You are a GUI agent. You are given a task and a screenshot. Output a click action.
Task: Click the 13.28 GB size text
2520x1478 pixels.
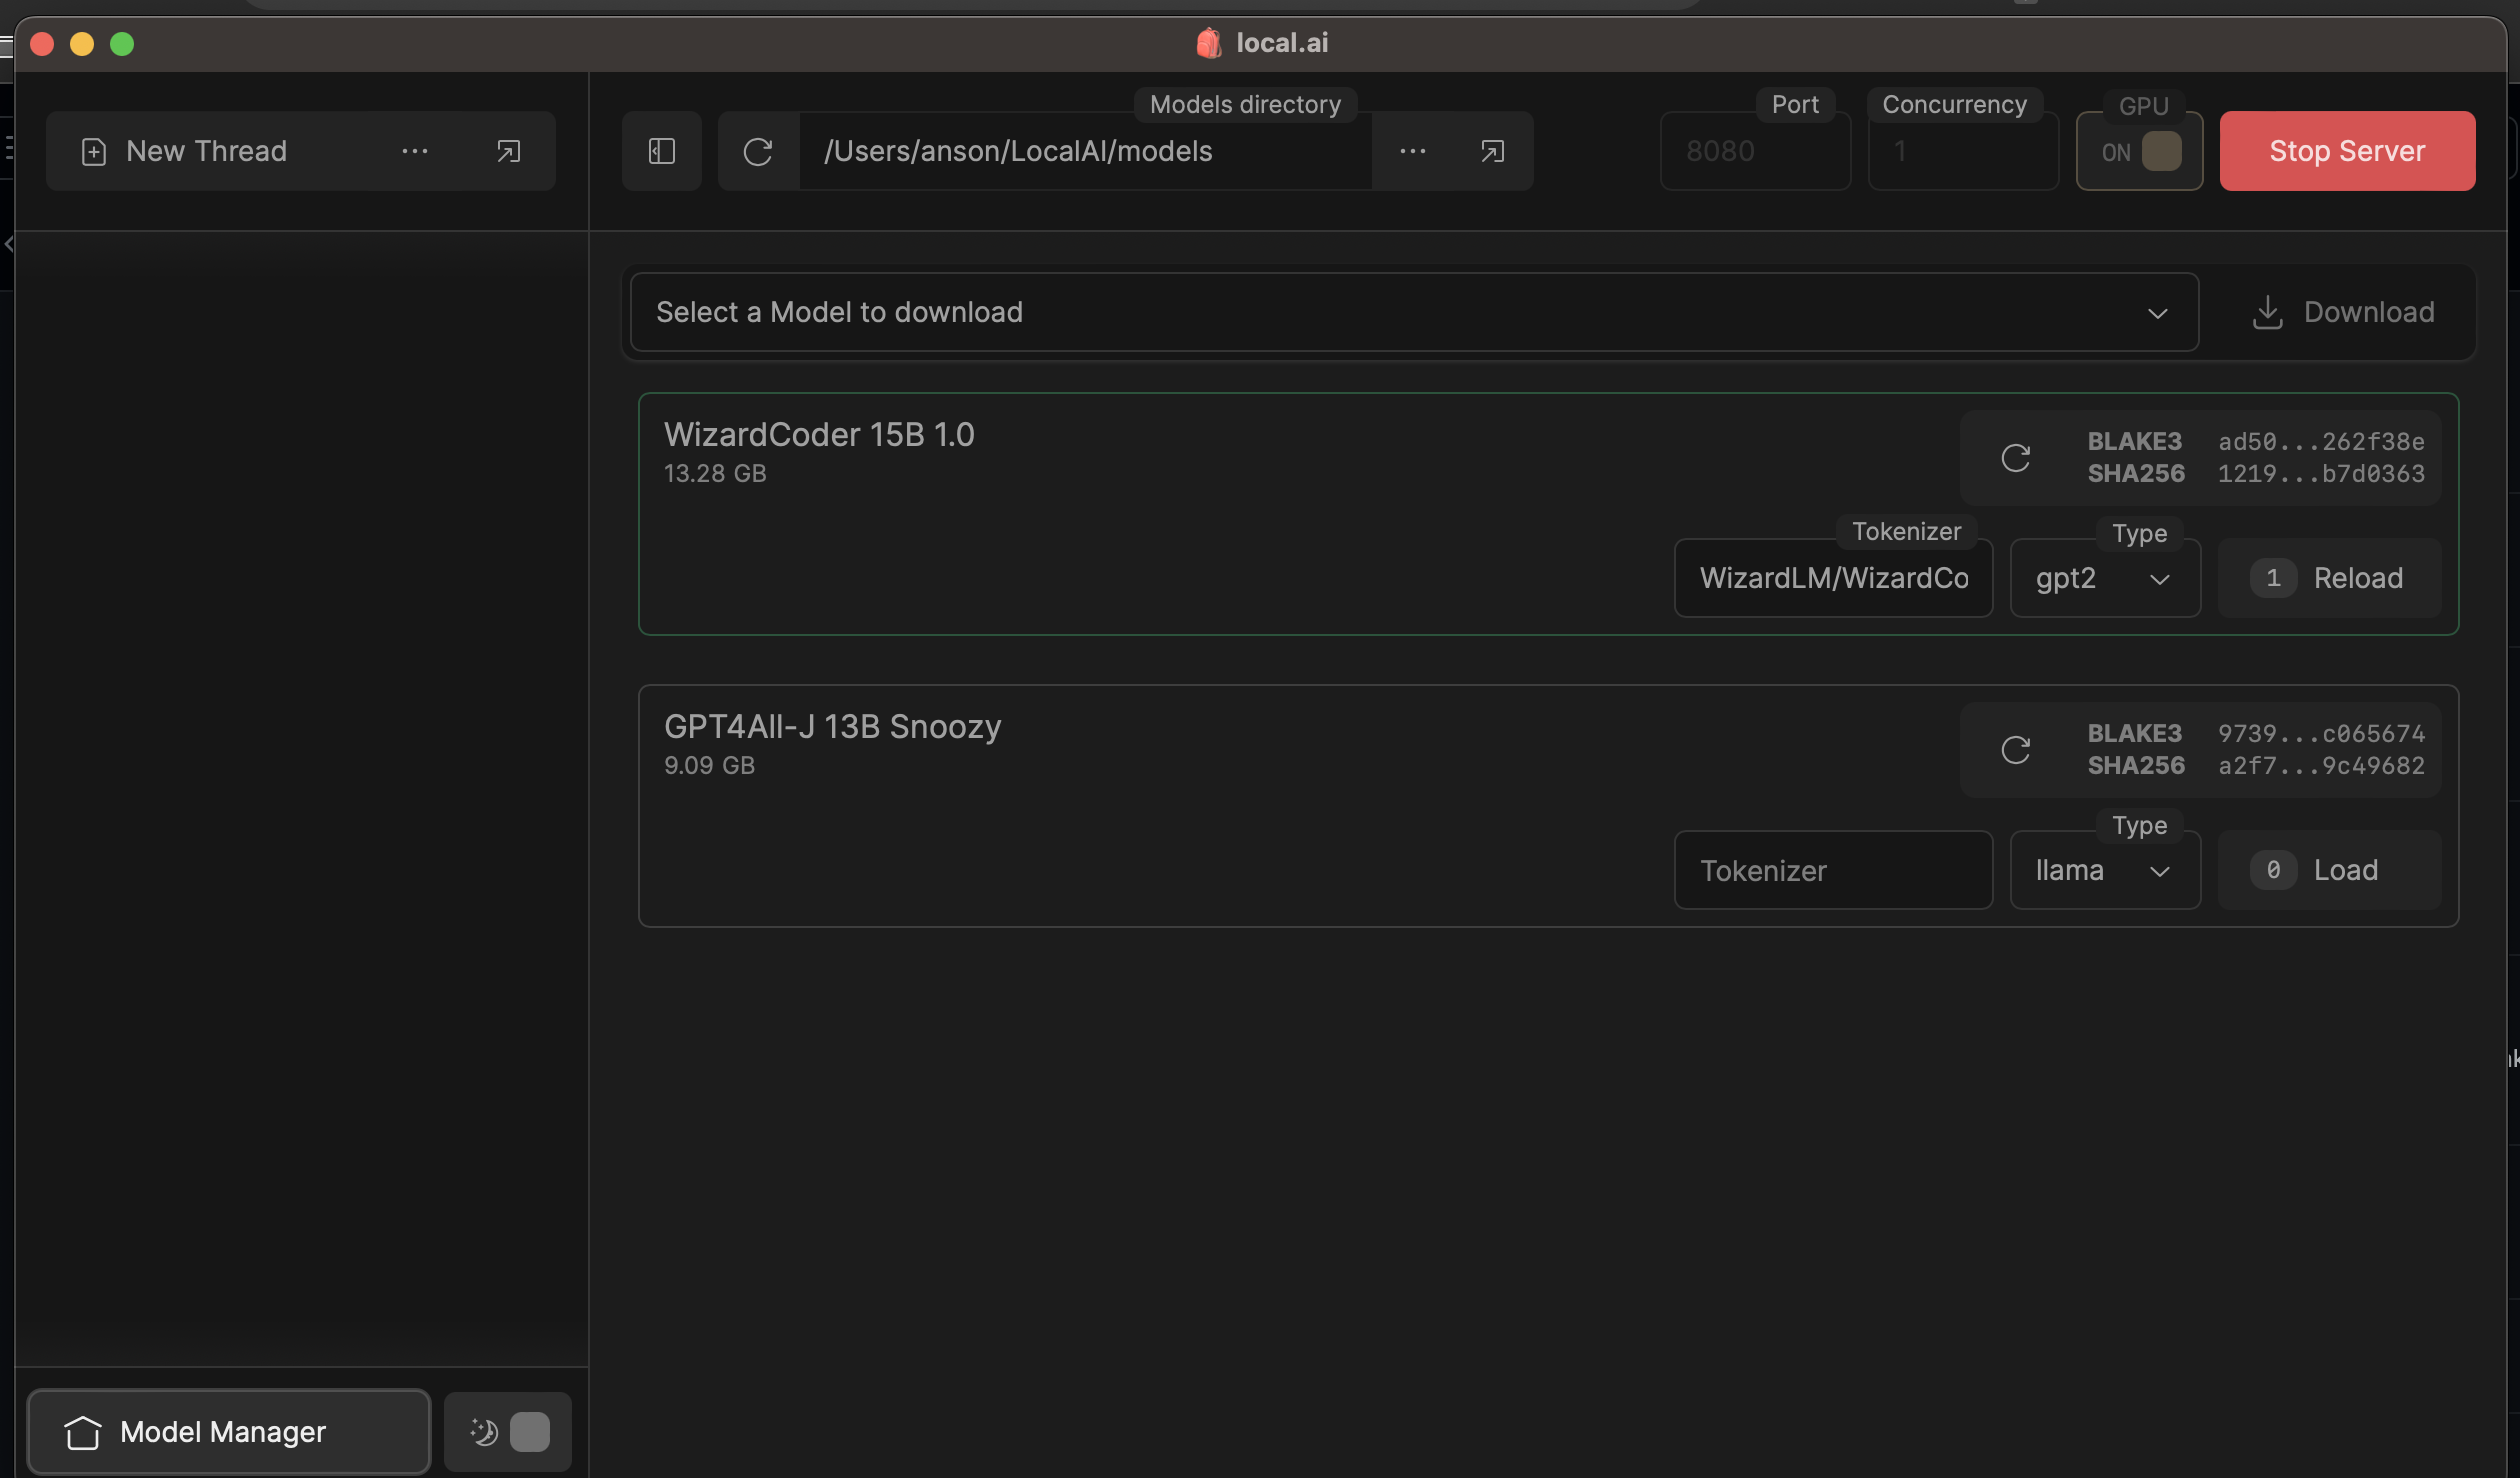(715, 474)
